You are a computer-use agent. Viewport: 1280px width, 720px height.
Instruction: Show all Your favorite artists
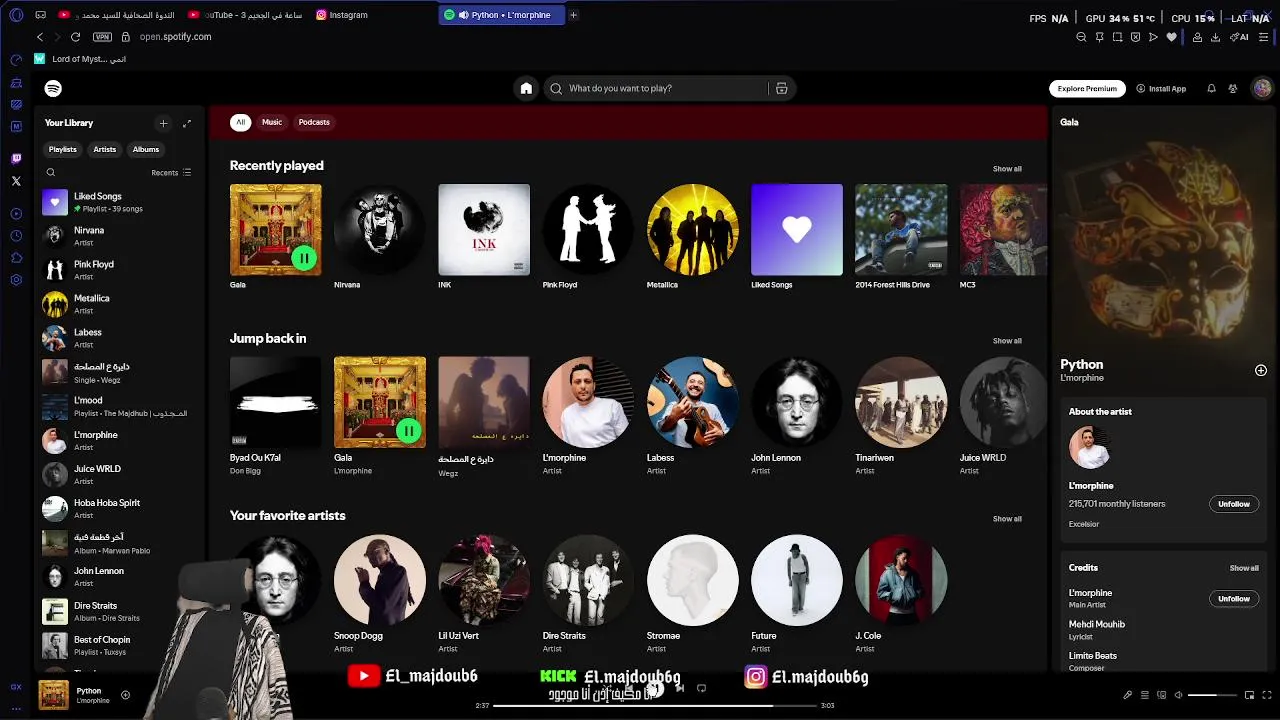(x=1007, y=519)
